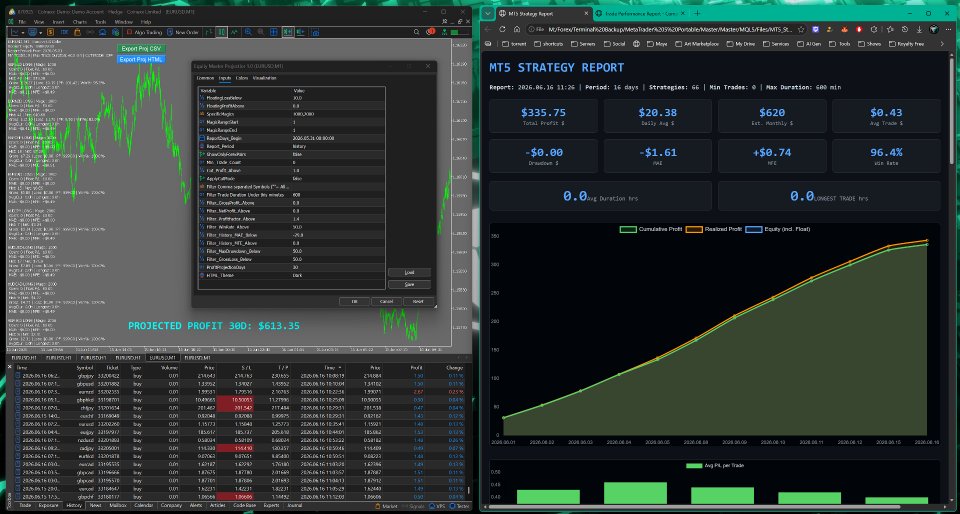Toggle Equity (incl. Float) legend swatch
The height and width of the screenshot is (514, 960).
(754, 229)
